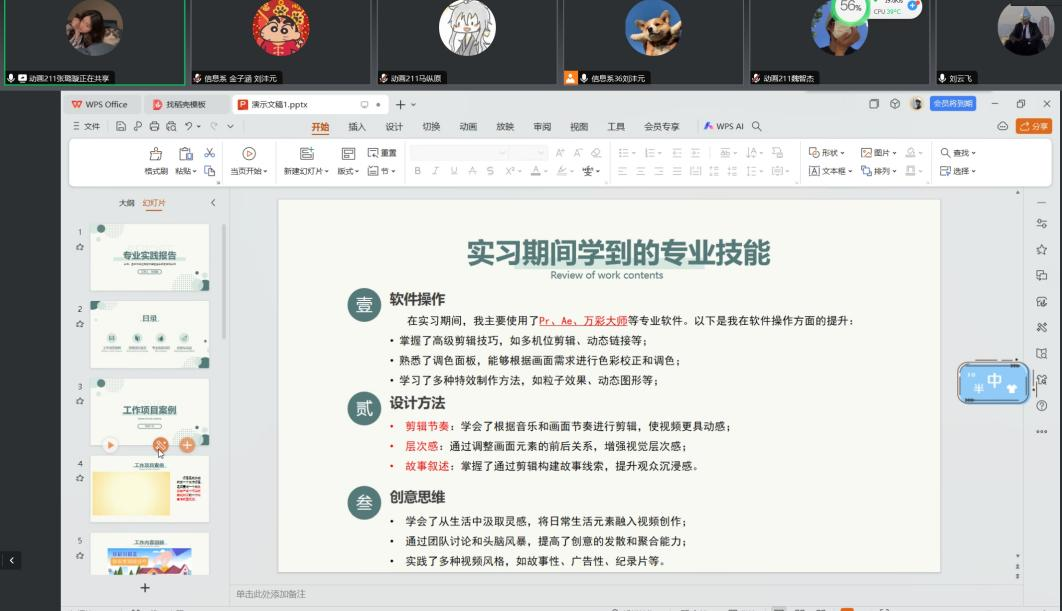Click the Print icon in quick access bar
The height and width of the screenshot is (611, 1062).
pyautogui.click(x=154, y=126)
